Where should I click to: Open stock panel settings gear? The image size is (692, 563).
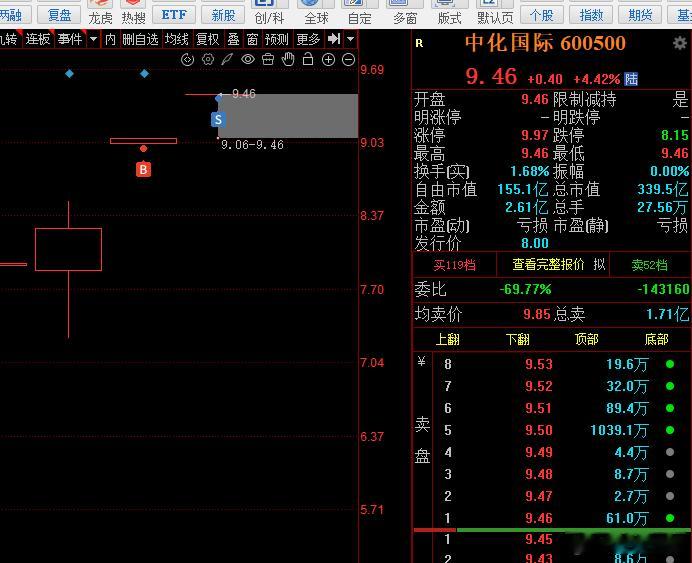pos(679,43)
